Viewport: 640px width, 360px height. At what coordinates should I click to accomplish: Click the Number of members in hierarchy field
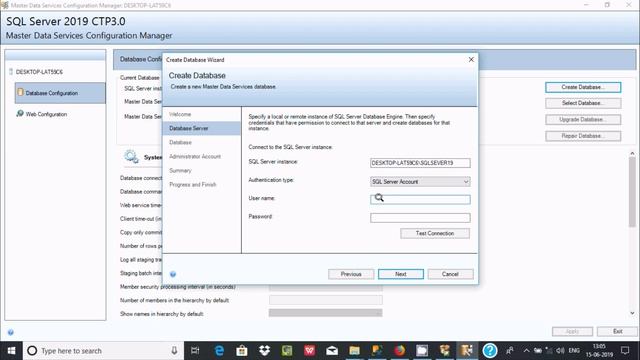325,300
